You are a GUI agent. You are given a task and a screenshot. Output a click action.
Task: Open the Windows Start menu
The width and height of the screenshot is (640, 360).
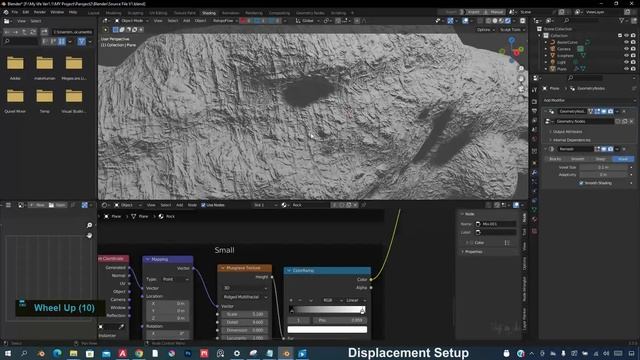tap(8, 353)
